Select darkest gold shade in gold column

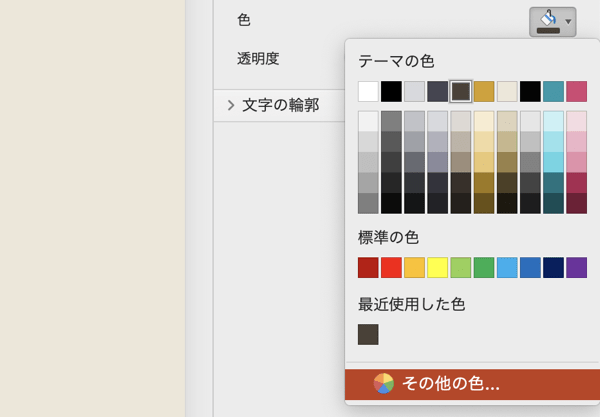[484, 203]
